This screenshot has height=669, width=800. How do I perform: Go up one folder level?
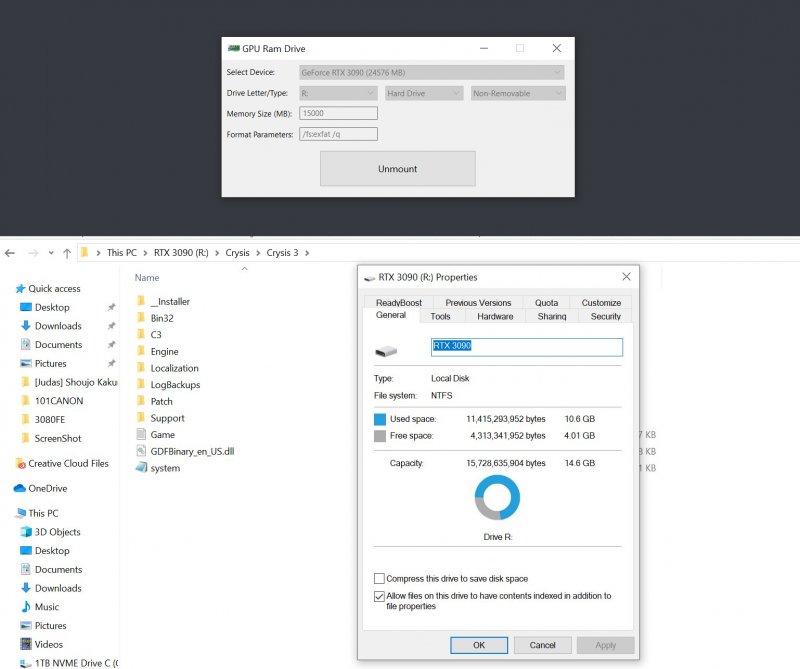coord(67,253)
